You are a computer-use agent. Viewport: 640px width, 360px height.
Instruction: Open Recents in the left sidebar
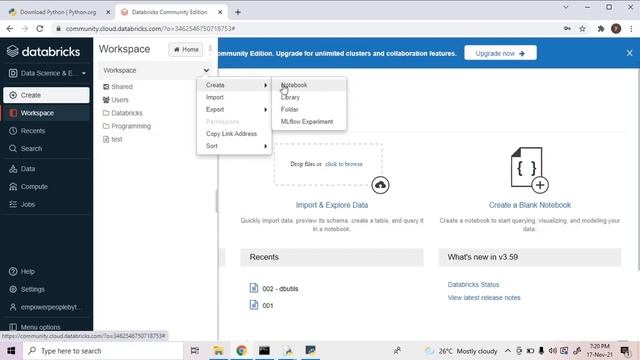[46, 131]
